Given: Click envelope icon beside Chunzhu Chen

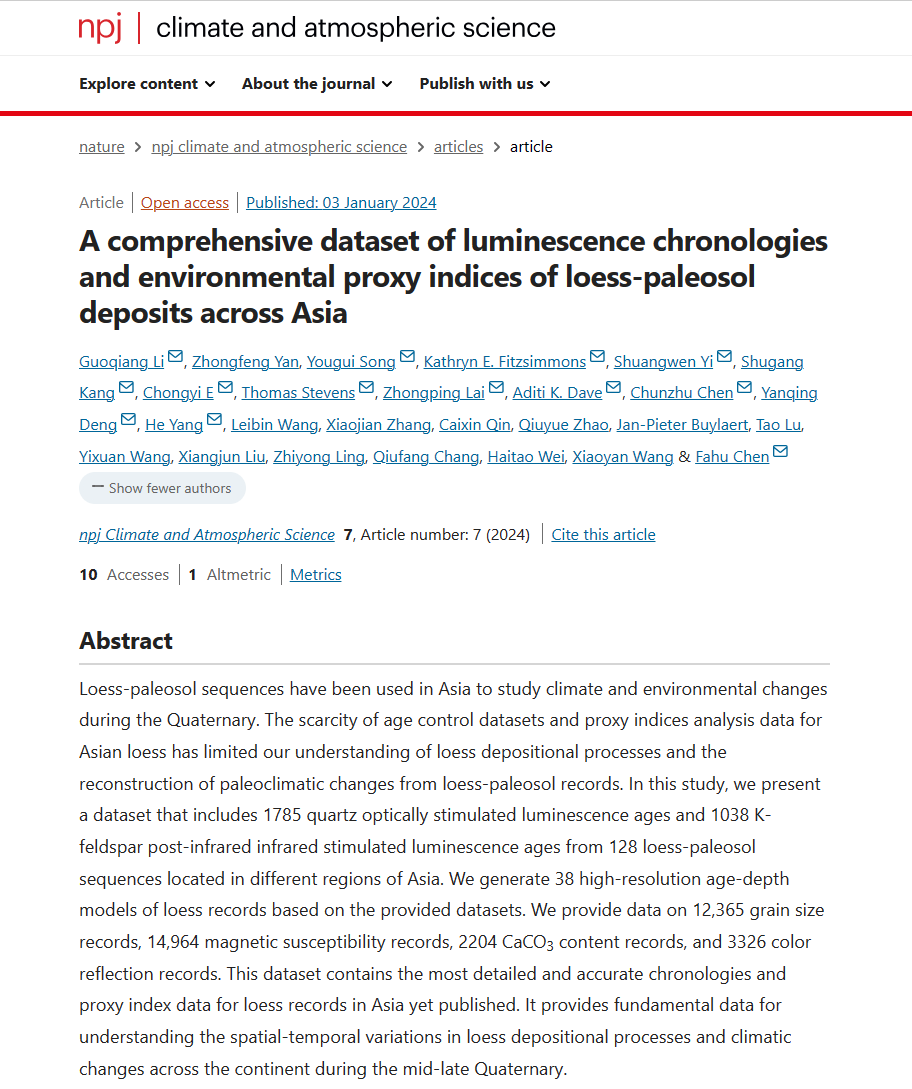Looking at the screenshot, I should pos(745,388).
